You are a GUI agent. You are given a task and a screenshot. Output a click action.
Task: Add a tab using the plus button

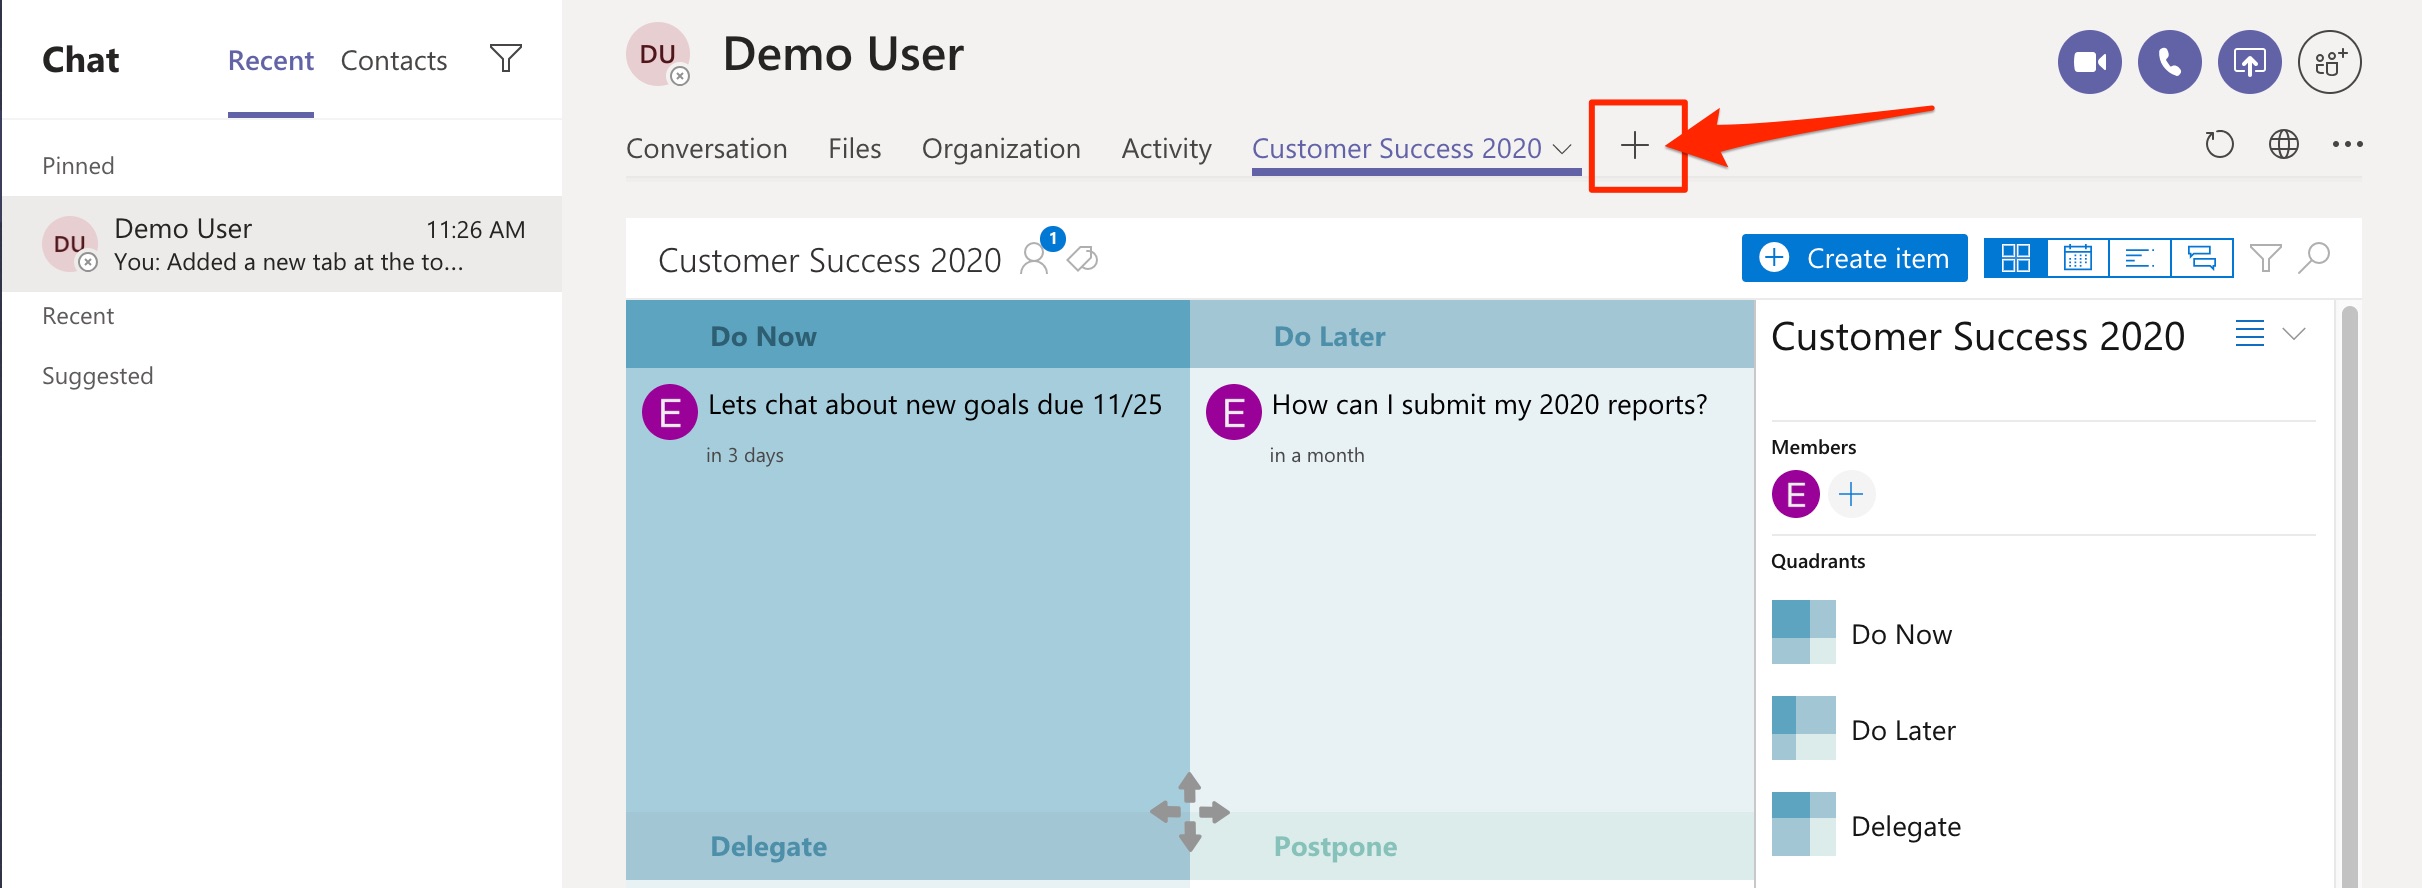point(1635,146)
